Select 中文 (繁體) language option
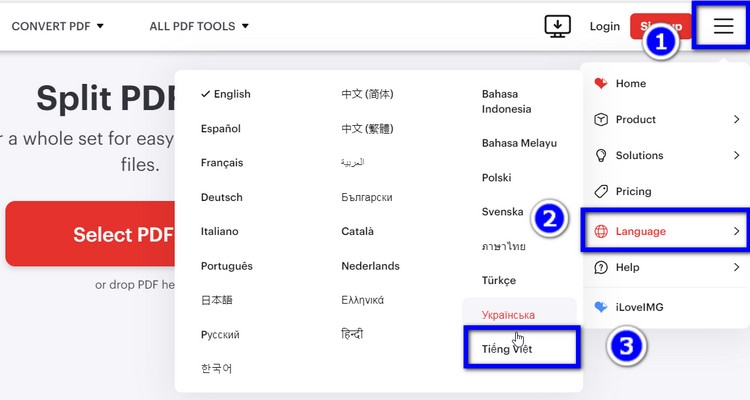The width and height of the screenshot is (750, 400). click(367, 128)
